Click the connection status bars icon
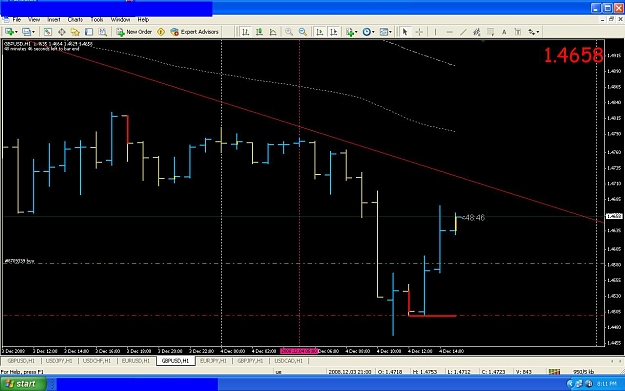625x391 pixels. point(554,371)
